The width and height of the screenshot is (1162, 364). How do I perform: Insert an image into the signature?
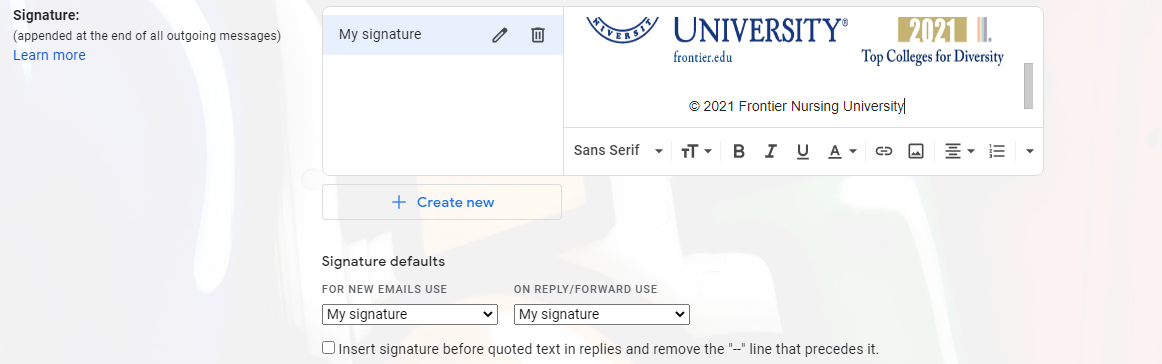click(x=916, y=151)
